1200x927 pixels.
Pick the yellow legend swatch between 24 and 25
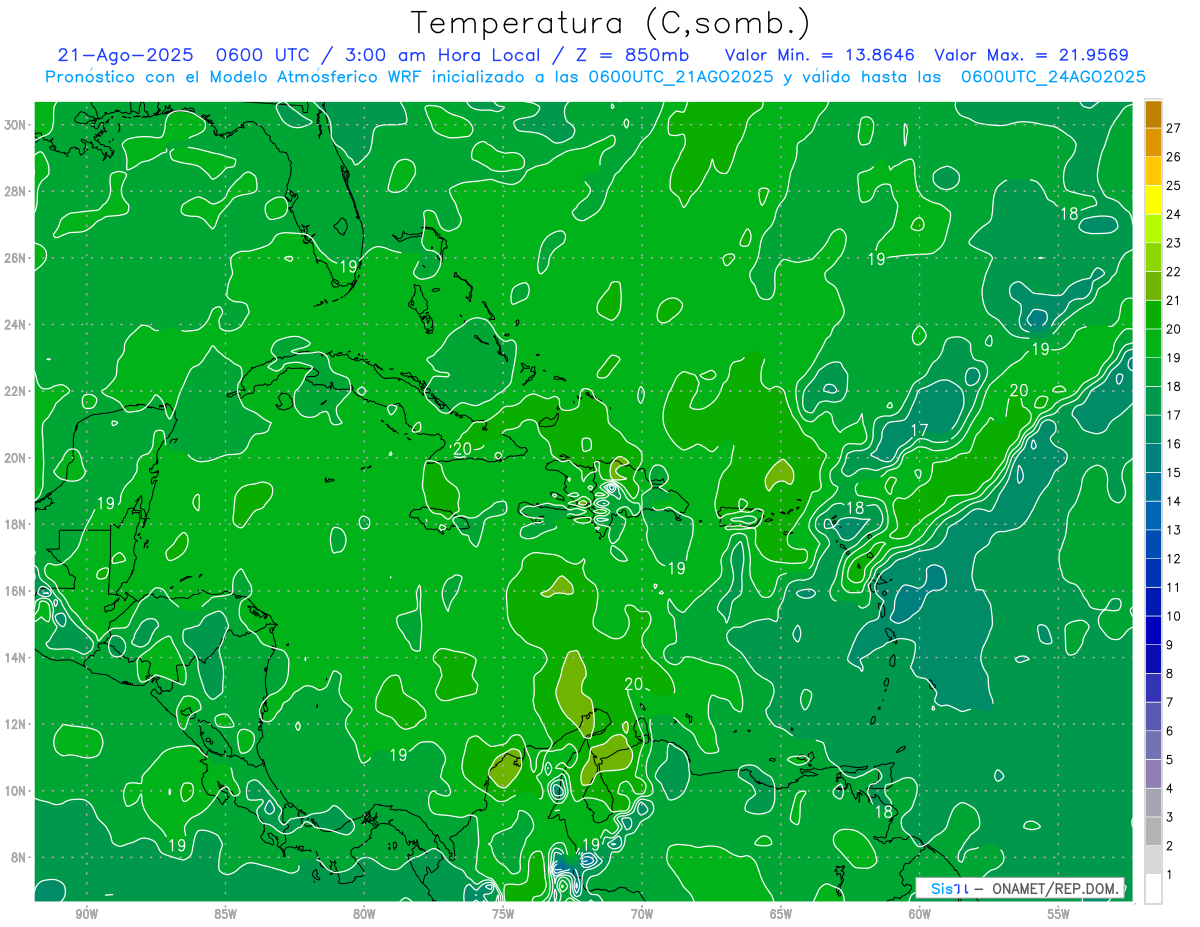(1153, 200)
